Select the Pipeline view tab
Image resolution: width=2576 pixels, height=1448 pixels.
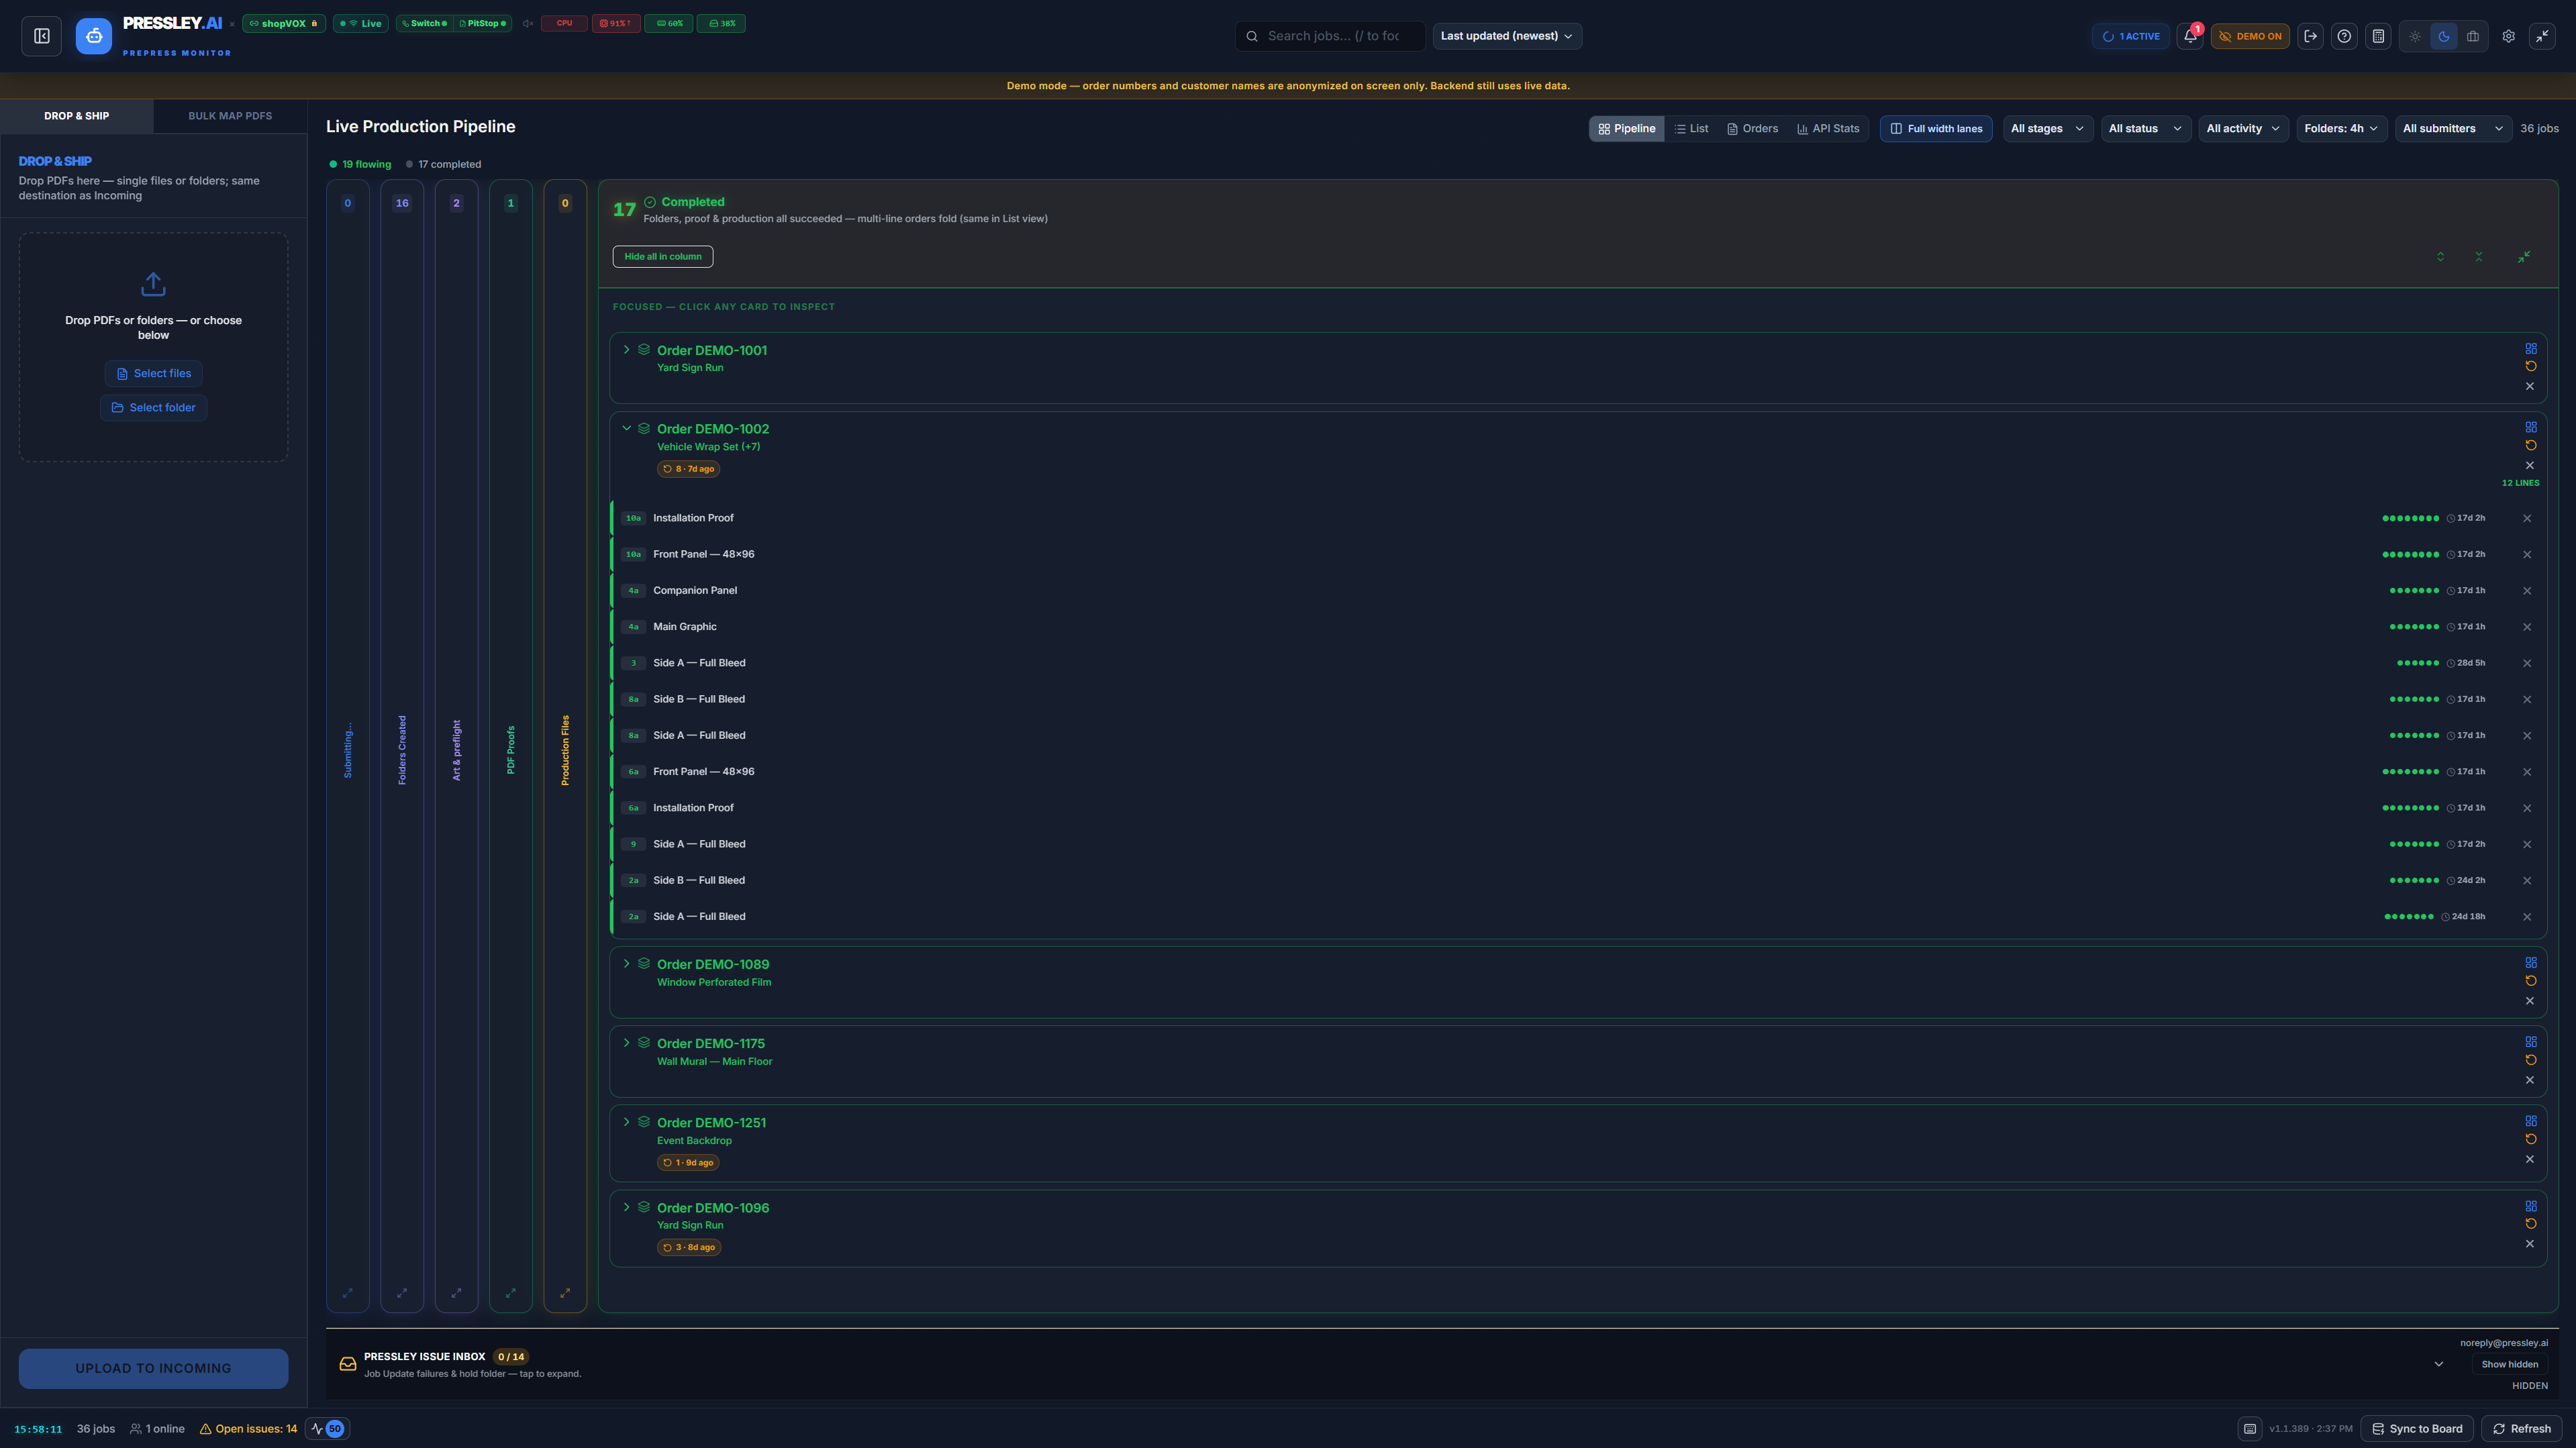[1627, 129]
